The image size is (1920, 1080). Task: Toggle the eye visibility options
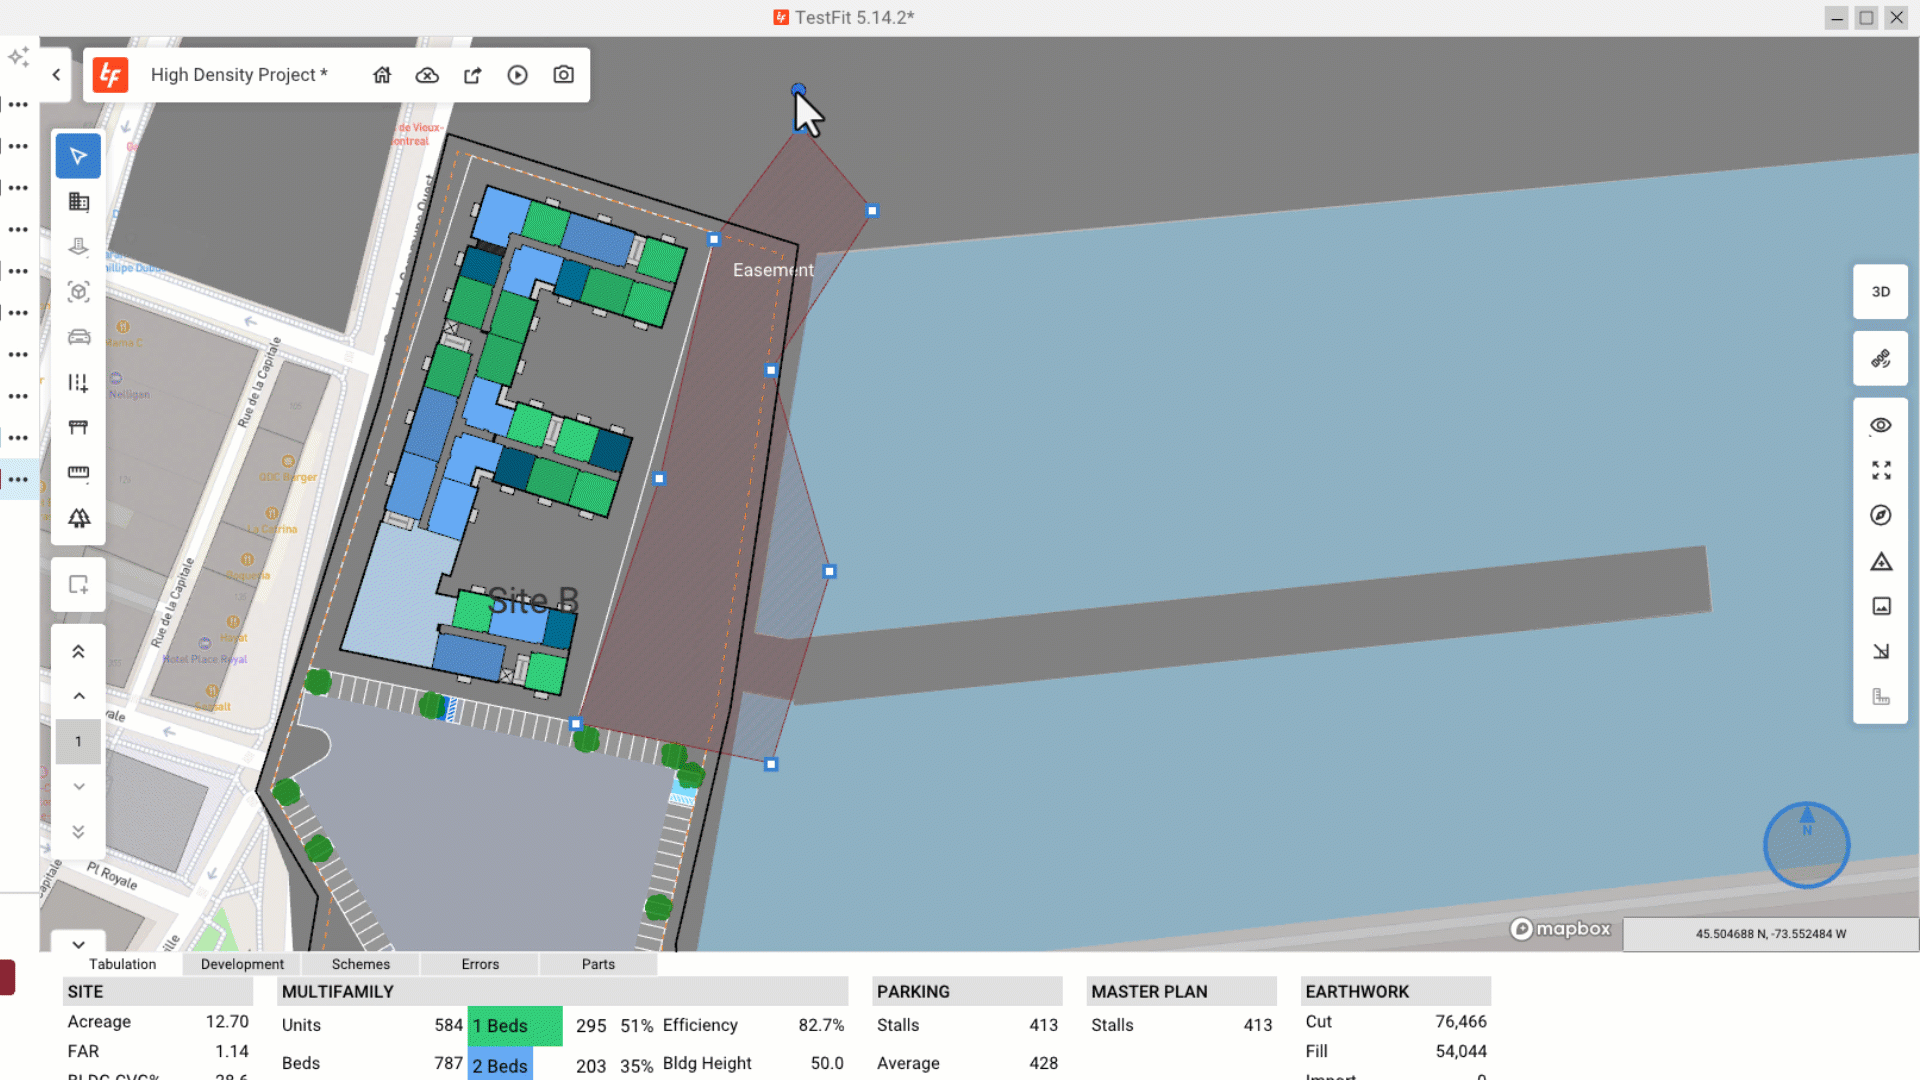point(1880,425)
